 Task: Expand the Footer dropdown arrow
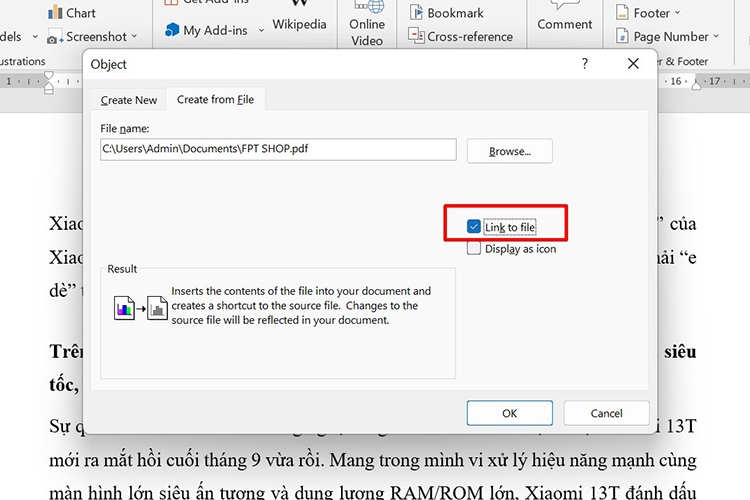(x=677, y=12)
